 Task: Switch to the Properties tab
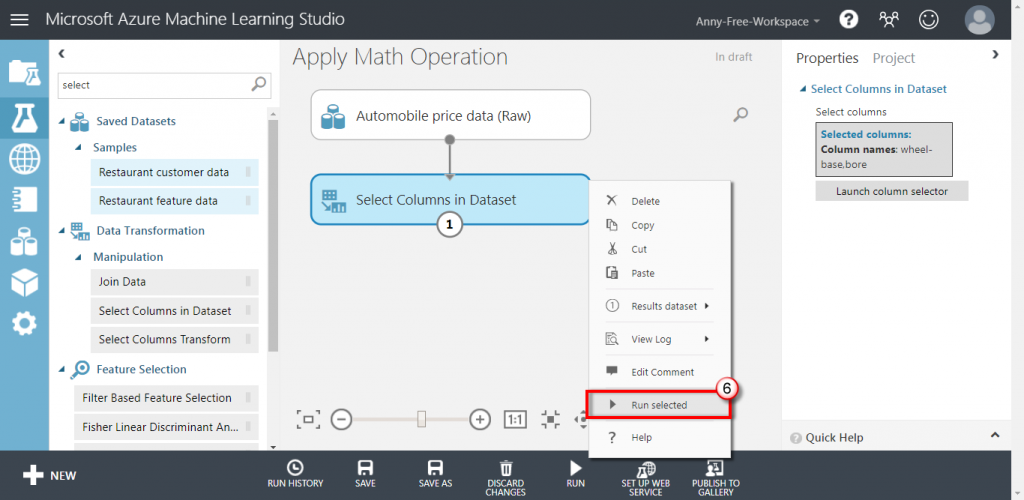tap(827, 58)
